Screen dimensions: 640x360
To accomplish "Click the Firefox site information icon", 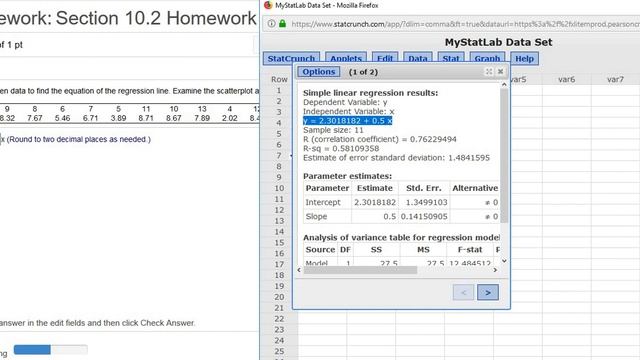I will pyautogui.click(x=271, y=24).
